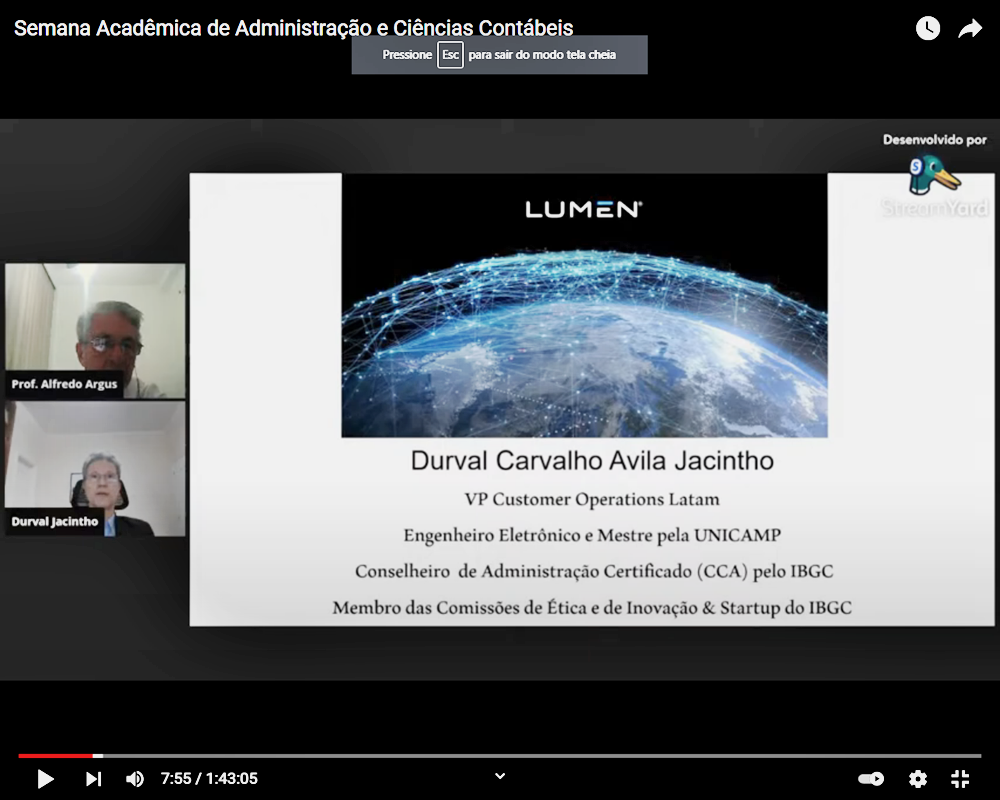This screenshot has height=800, width=1000.
Task: Click the 'Membro das Comissões de Ética' line
Action: (592, 607)
